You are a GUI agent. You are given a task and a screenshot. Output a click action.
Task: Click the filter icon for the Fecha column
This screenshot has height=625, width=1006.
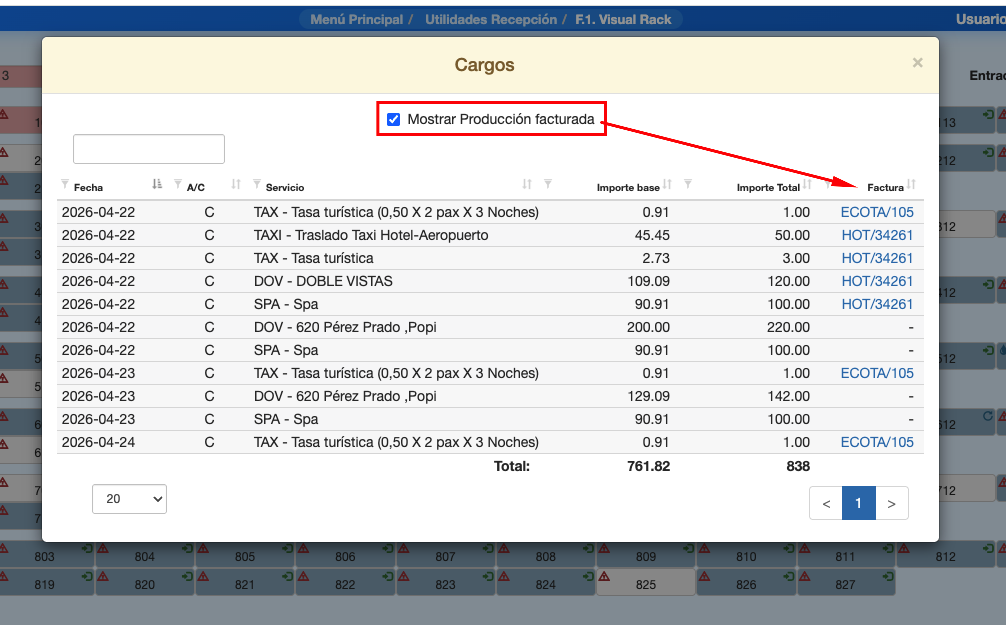pyautogui.click(x=66, y=185)
